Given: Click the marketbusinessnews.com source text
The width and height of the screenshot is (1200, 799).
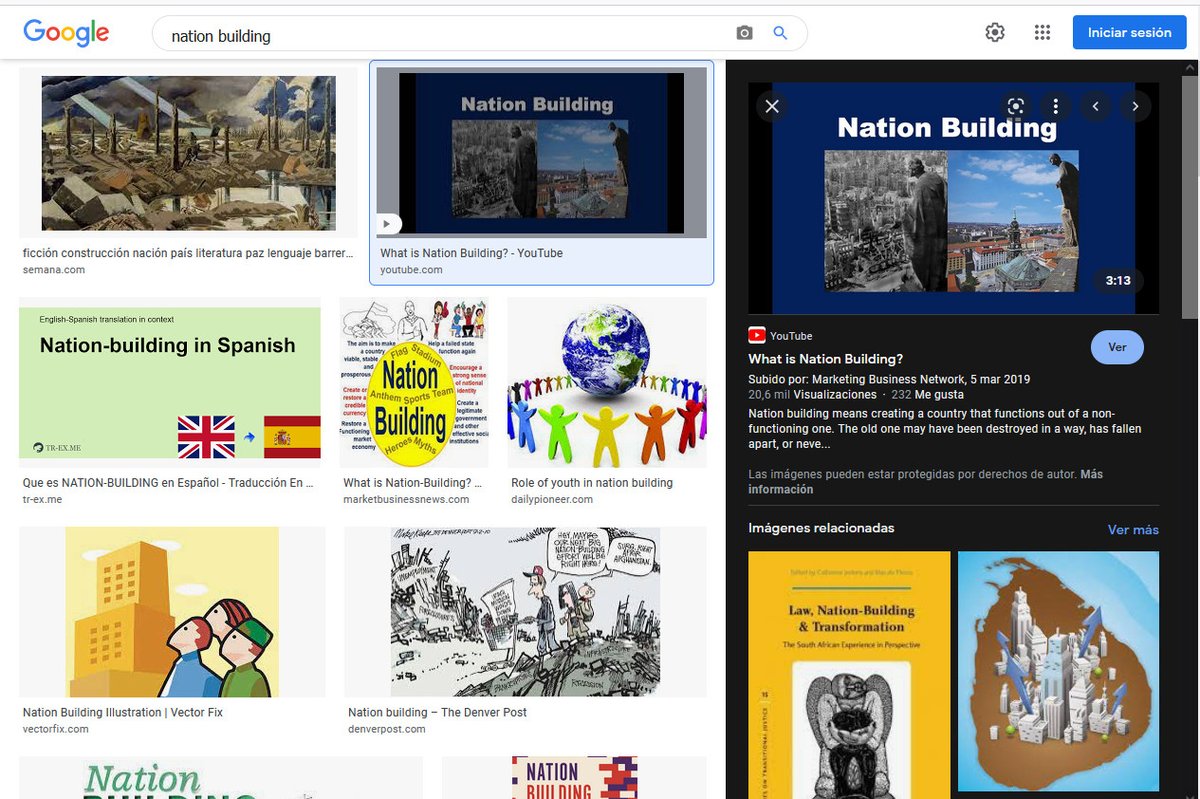Looking at the screenshot, I should tap(406, 499).
